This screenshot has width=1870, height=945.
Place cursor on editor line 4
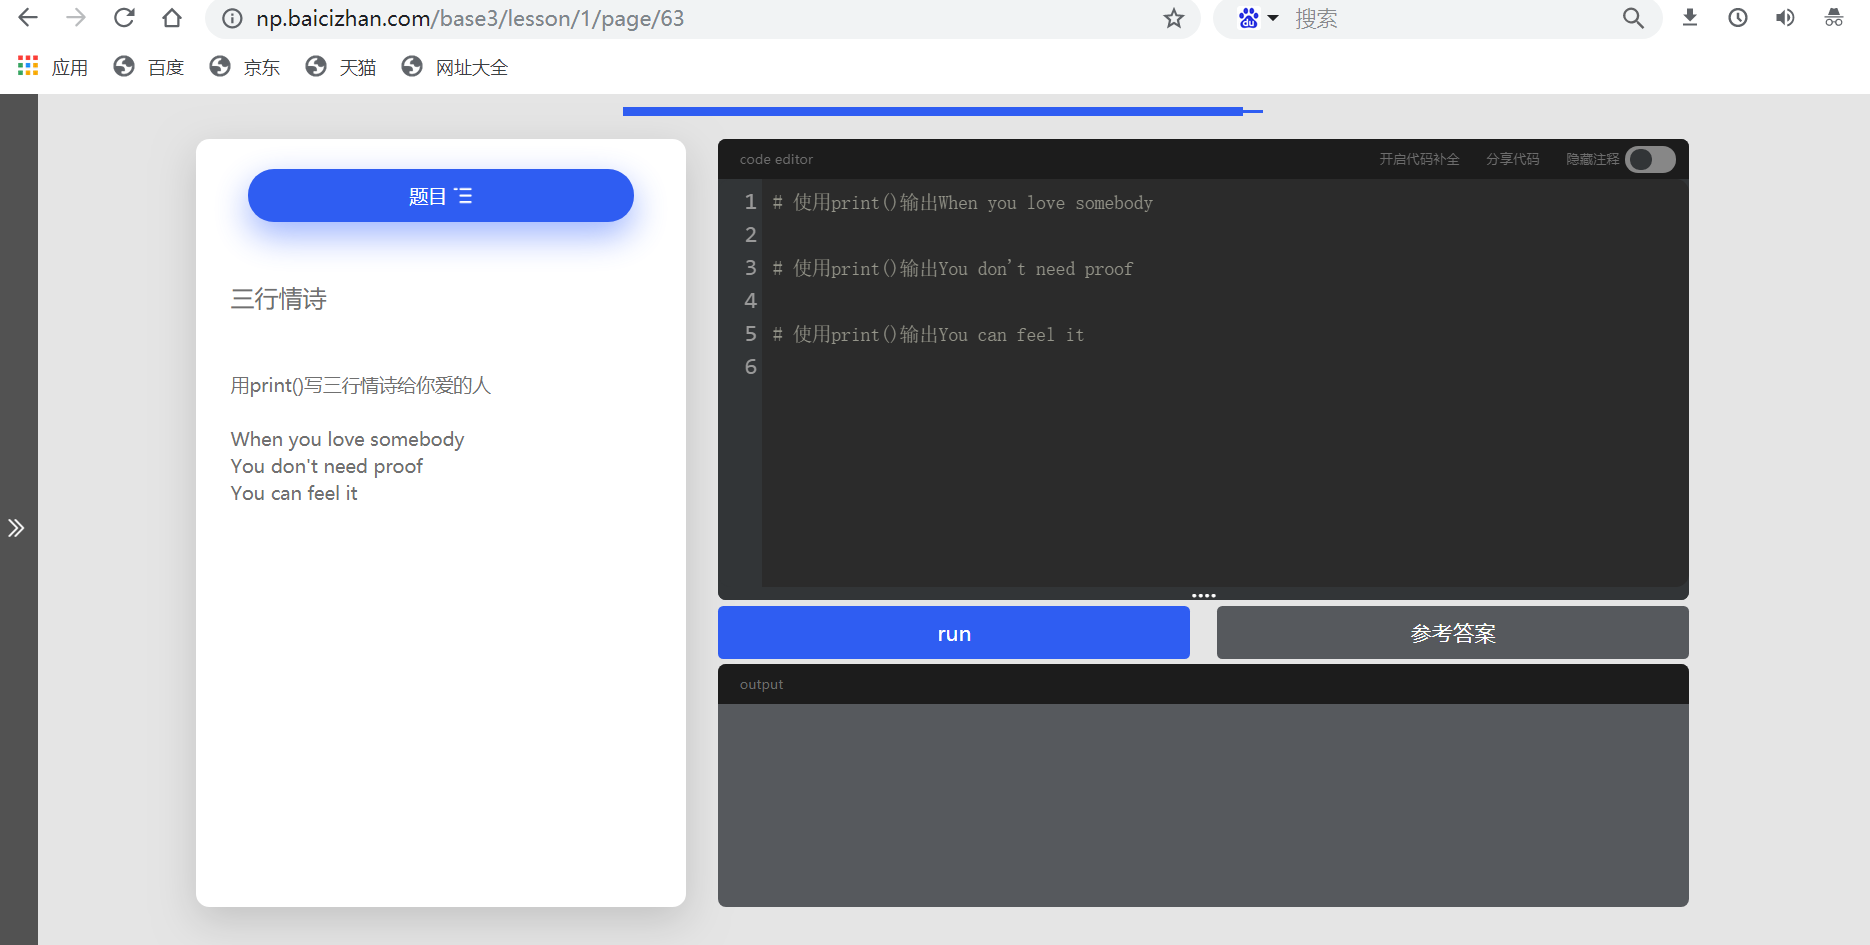pos(1225,301)
